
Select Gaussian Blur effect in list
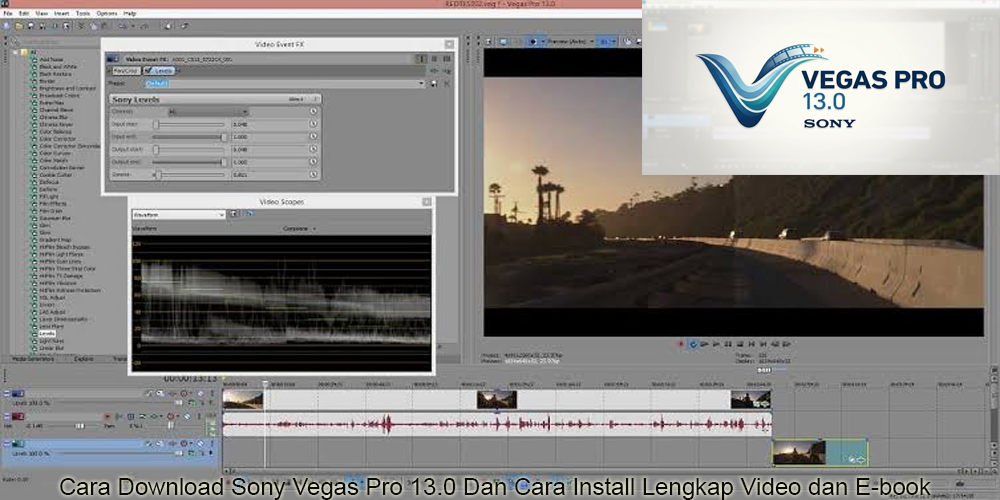(x=55, y=218)
